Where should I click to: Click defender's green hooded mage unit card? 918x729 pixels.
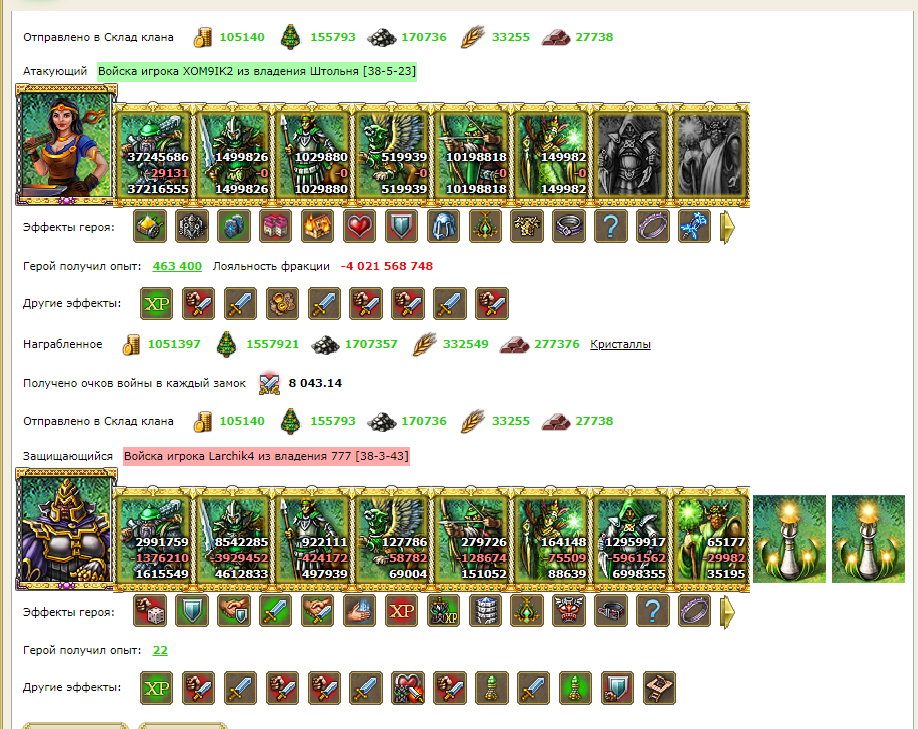630,540
